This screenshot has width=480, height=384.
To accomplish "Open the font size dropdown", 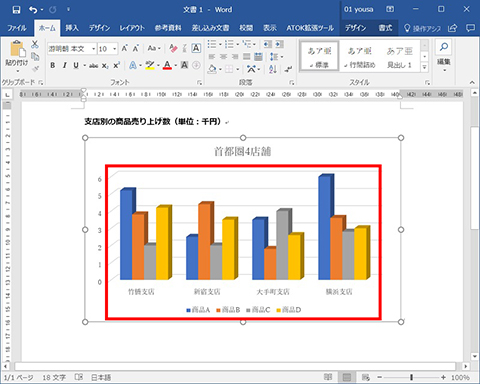I will click(x=115, y=49).
